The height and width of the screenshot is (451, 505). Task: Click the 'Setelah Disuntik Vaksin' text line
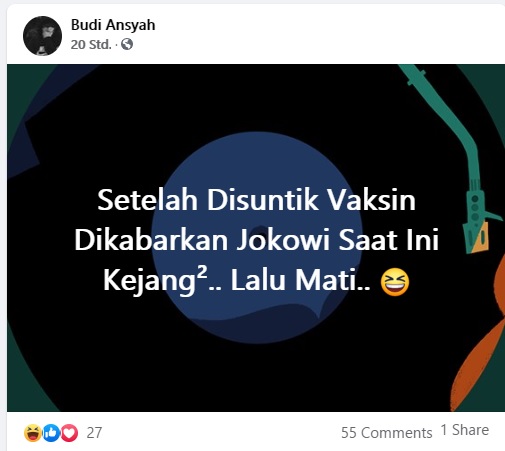click(x=256, y=200)
